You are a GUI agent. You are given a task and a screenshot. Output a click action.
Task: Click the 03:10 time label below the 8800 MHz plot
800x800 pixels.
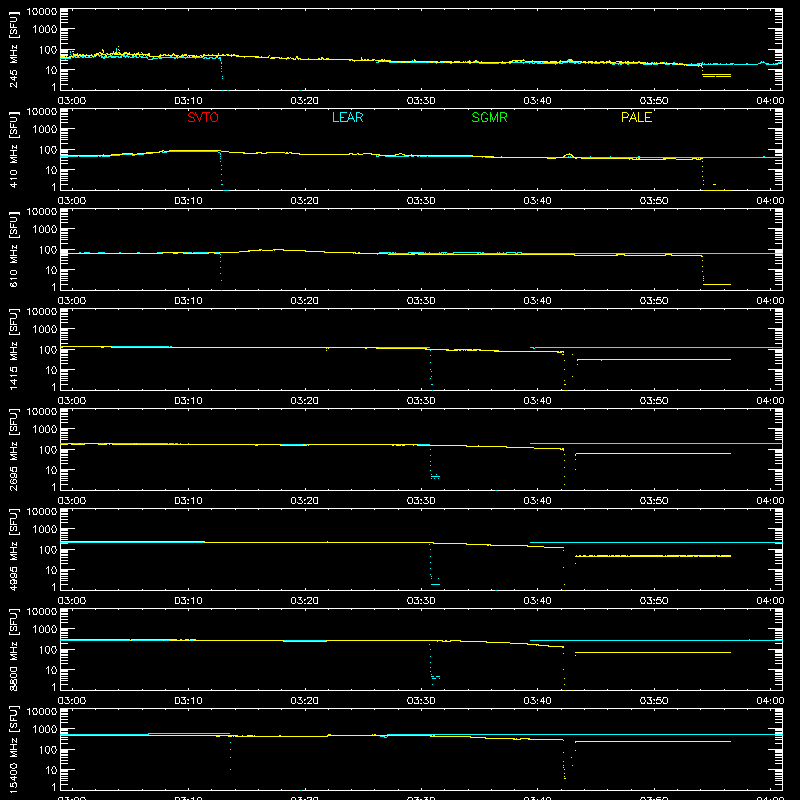(188, 701)
